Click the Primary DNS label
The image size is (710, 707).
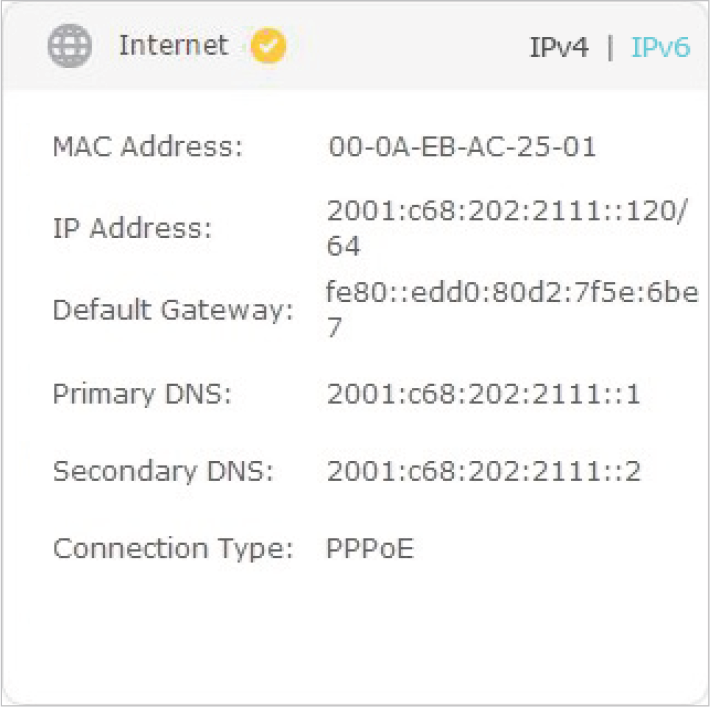click(x=142, y=394)
